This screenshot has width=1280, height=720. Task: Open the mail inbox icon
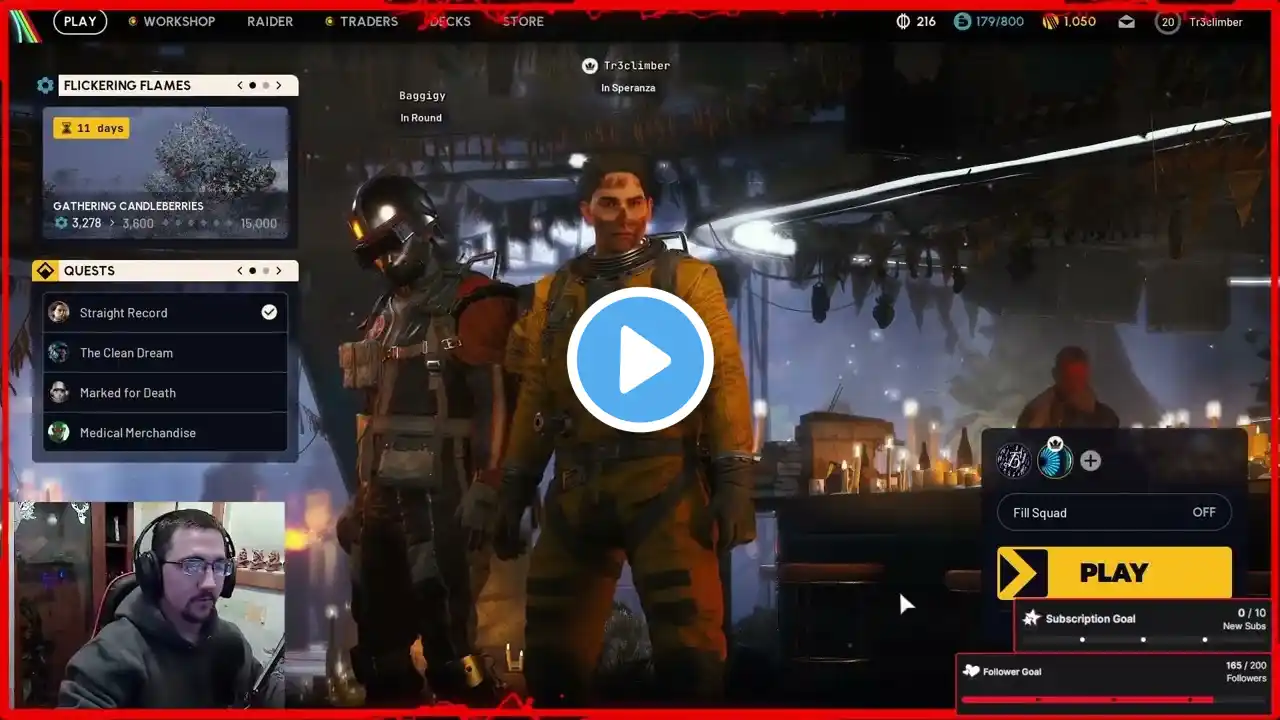pyautogui.click(x=1127, y=22)
